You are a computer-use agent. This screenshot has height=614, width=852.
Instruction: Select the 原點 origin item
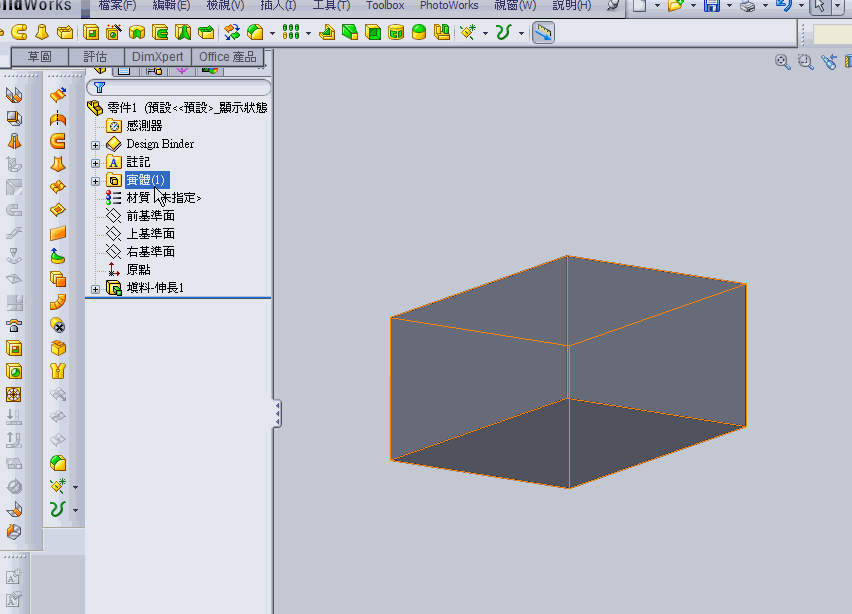coord(128,270)
